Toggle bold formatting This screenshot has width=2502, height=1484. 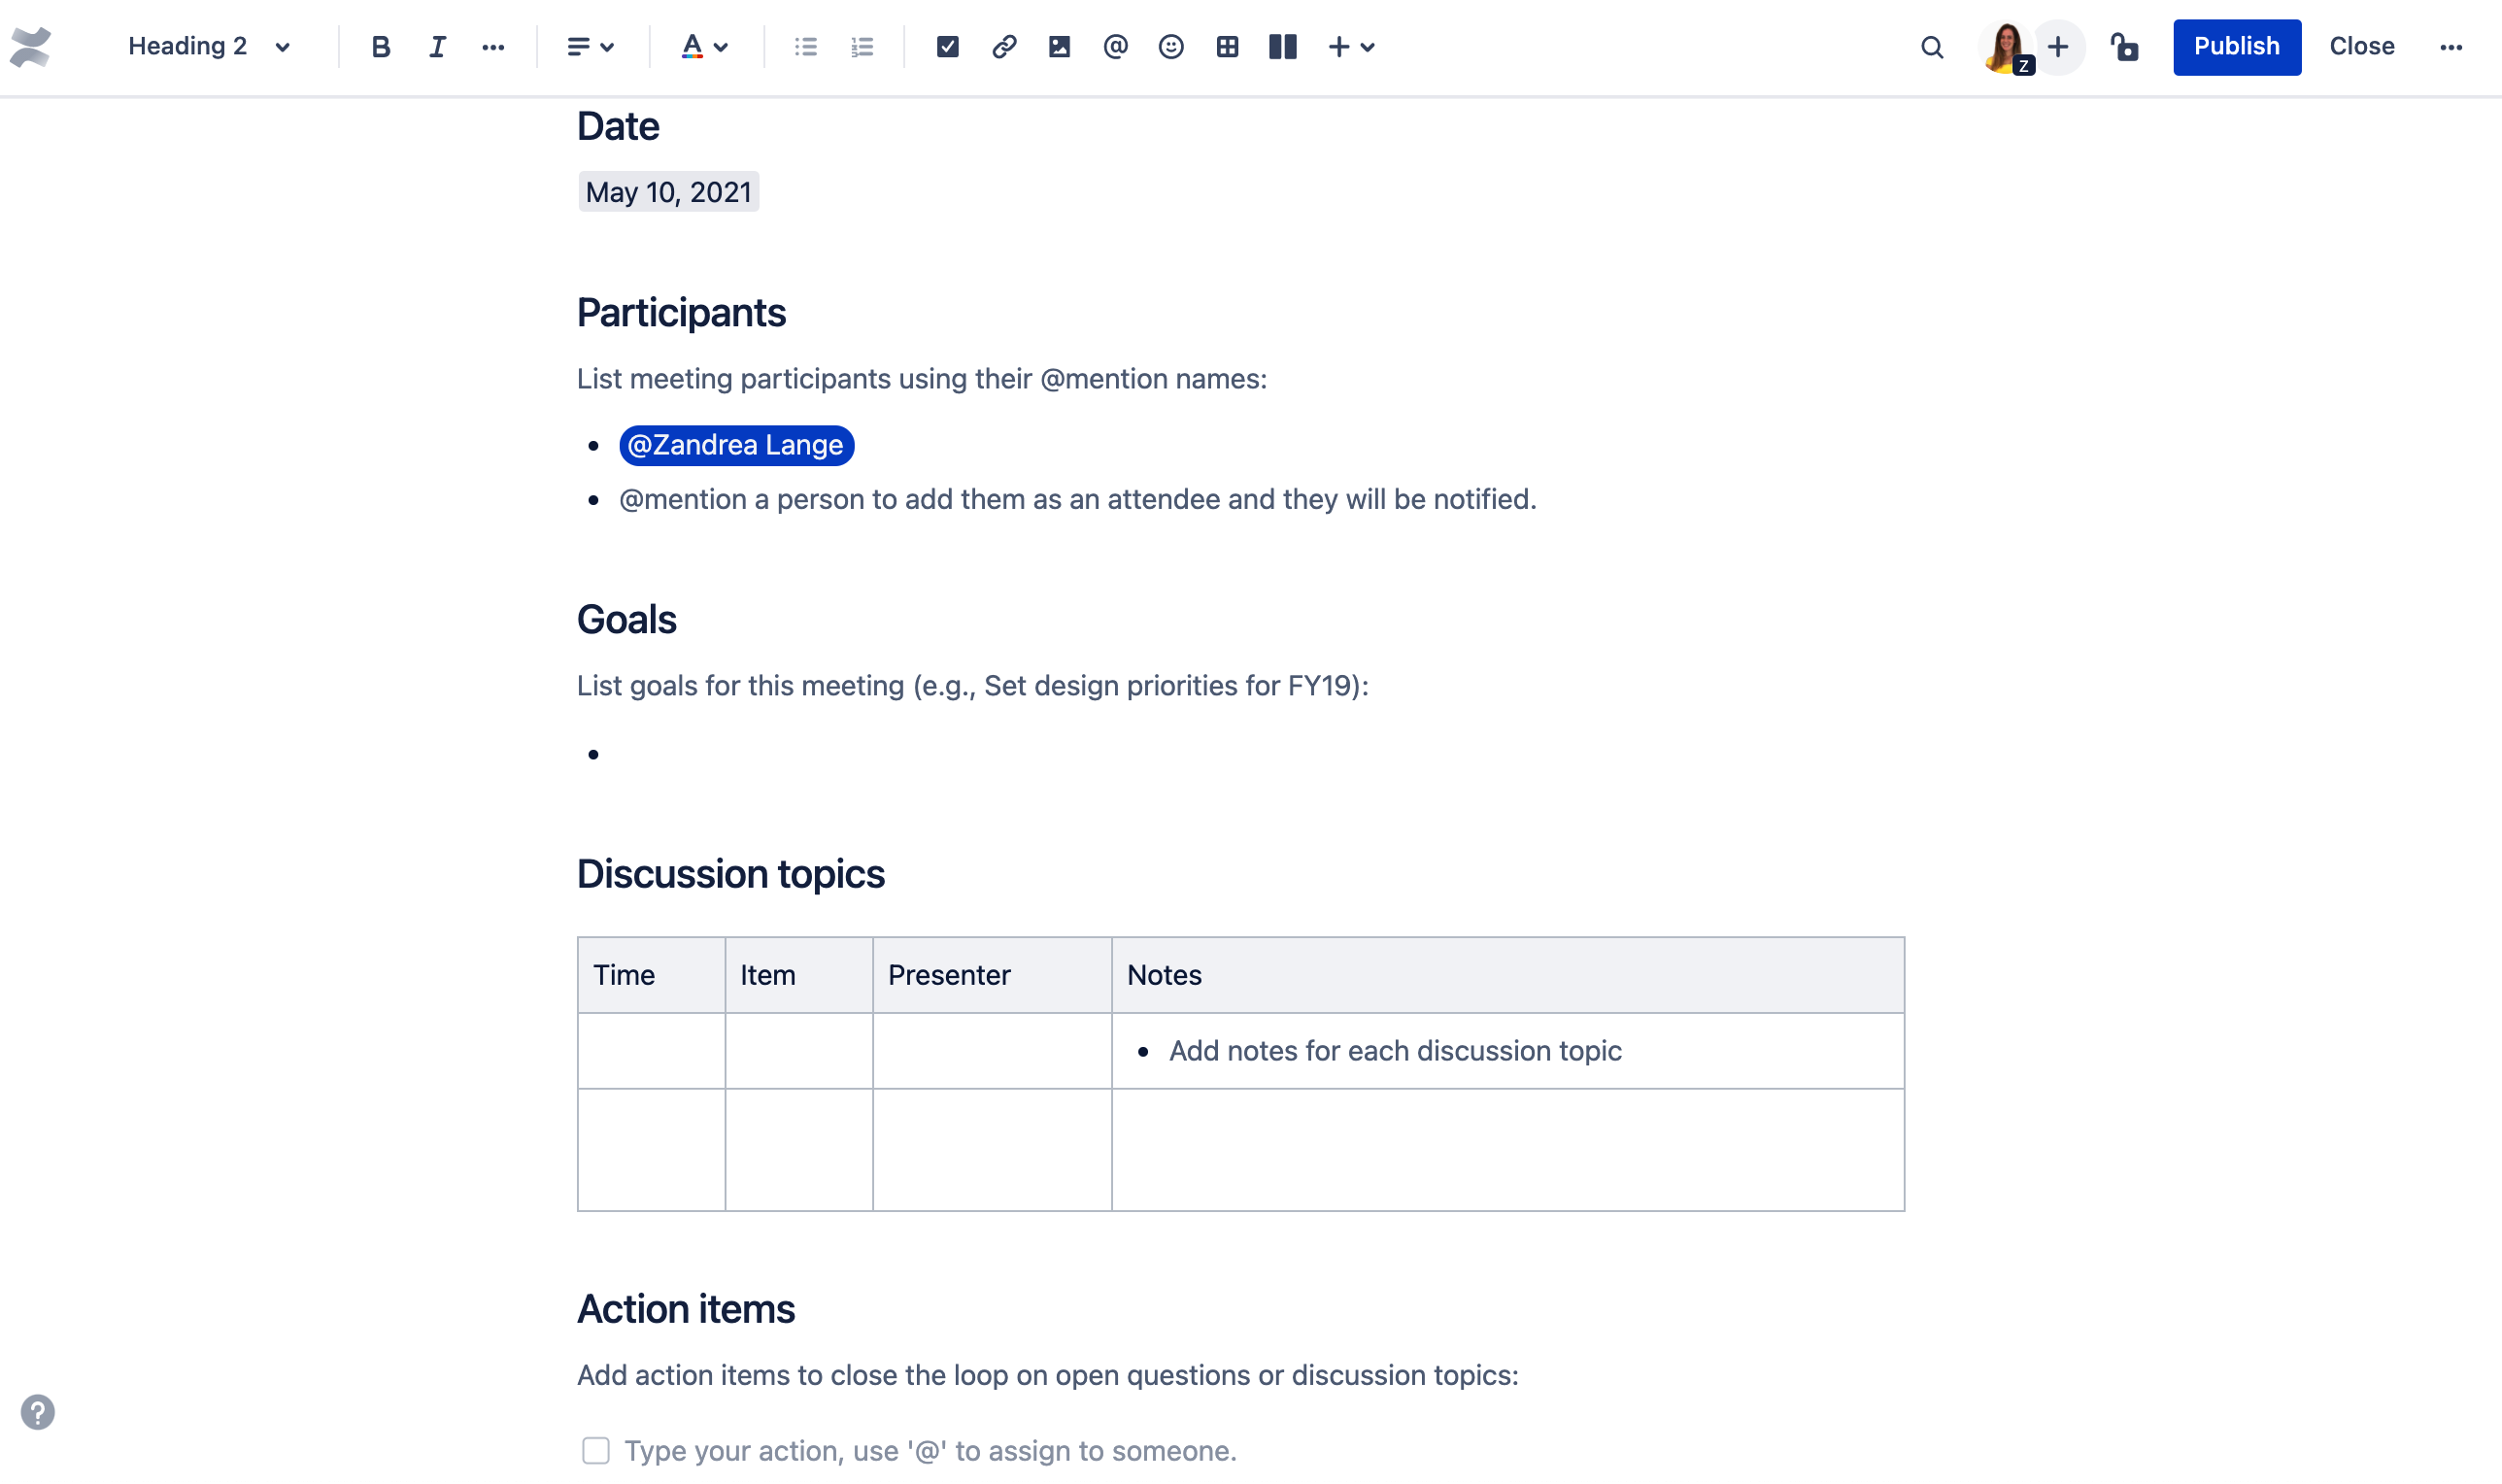click(x=380, y=46)
